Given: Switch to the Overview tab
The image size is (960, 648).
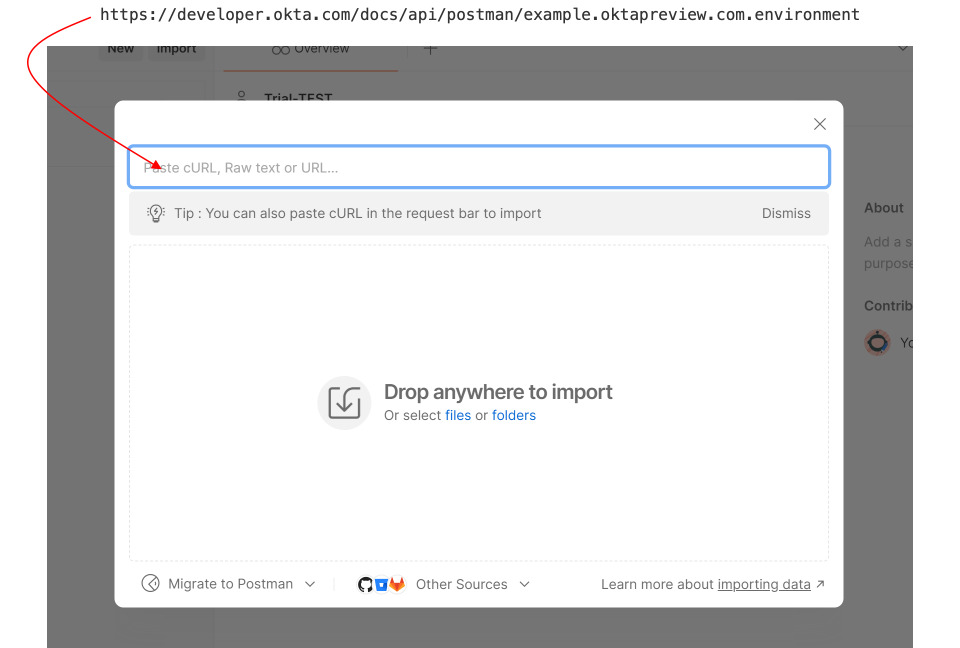Looking at the screenshot, I should (311, 47).
